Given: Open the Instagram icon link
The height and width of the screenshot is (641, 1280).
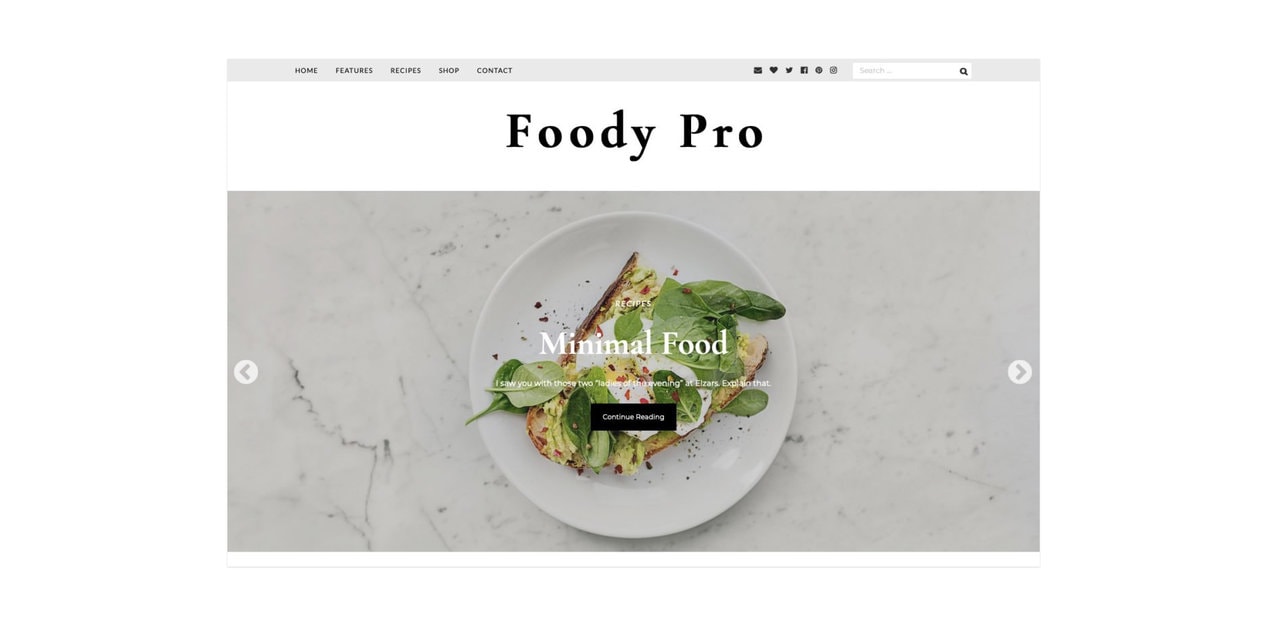Looking at the screenshot, I should 834,70.
